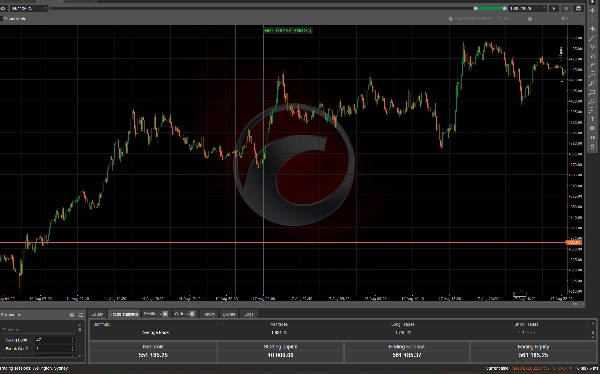600x374 pixels.
Task: Click the eye icon left of the start date dropdown
Action: [3, 8]
